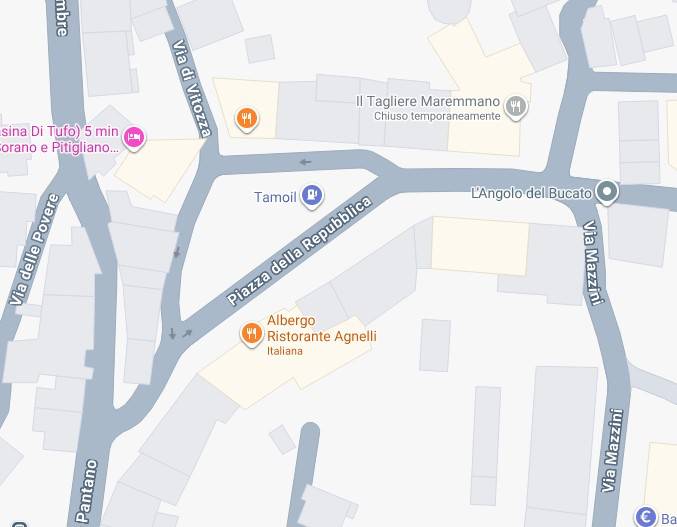Screen dimensions: 677x527
Task: Click the Tamoil gas station pin
Action: [x=312, y=196]
